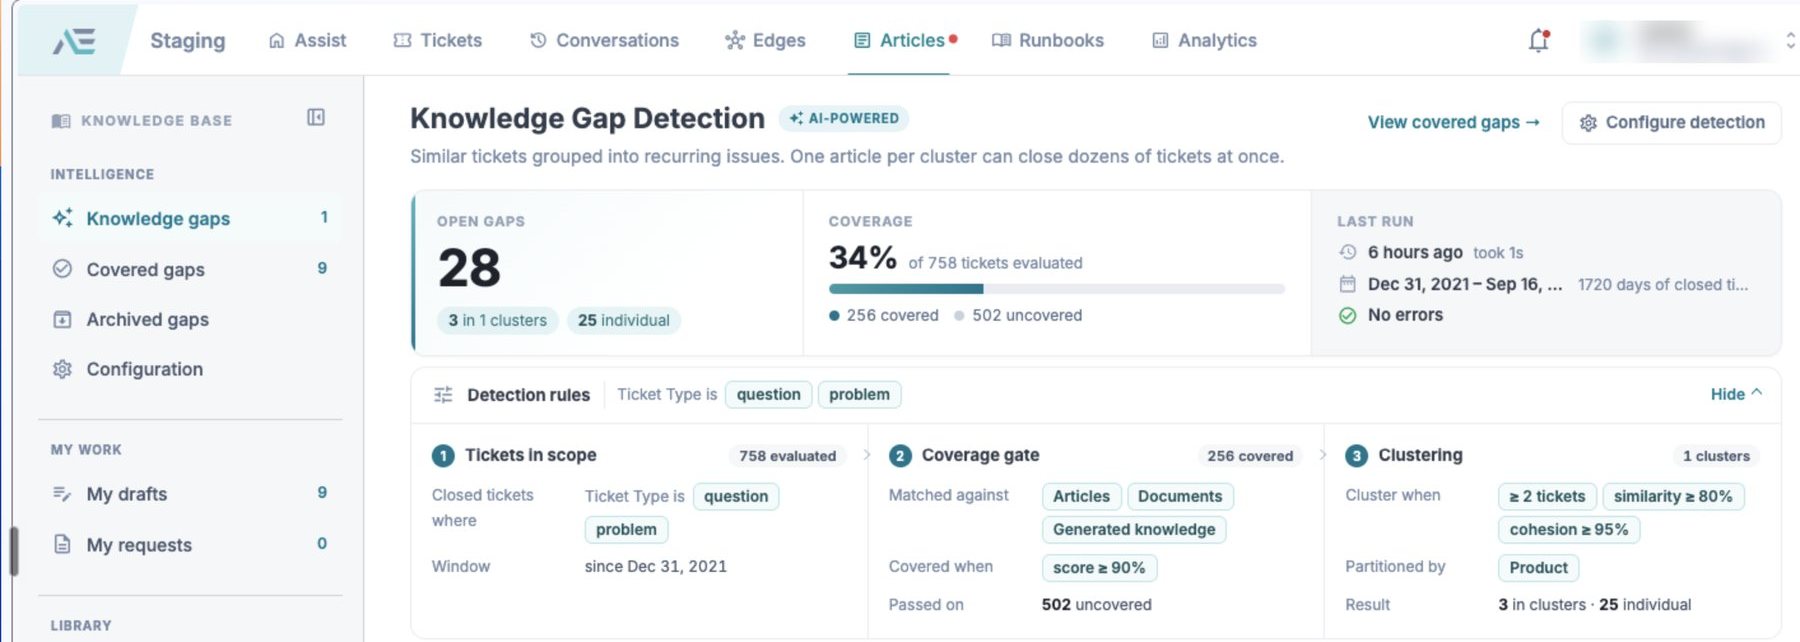1800x642 pixels.
Task: Open the notifications bell
Action: point(1539,40)
